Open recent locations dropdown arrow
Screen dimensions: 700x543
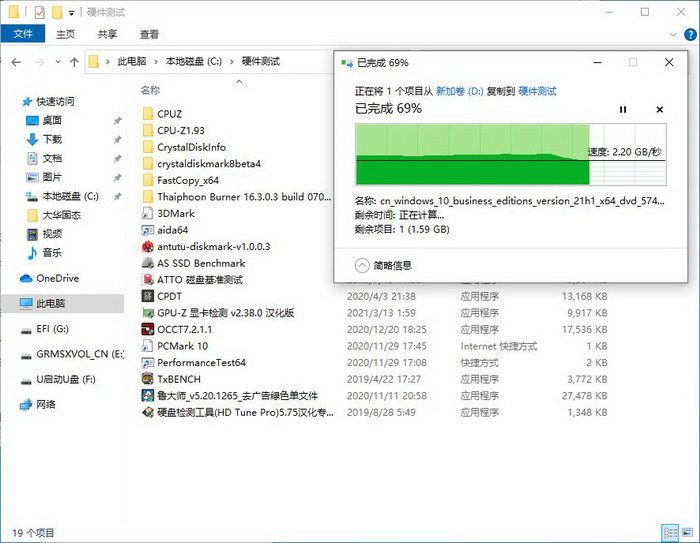click(57, 62)
